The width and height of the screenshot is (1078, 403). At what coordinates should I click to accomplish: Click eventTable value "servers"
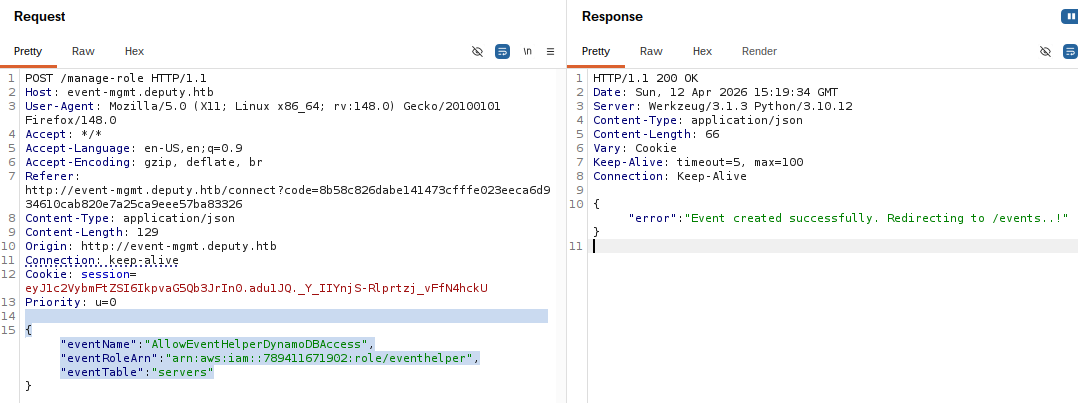click(182, 372)
